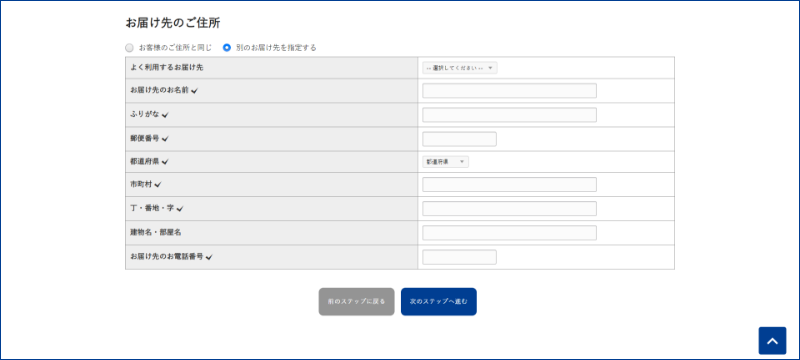Viewport: 800px width, 360px height.
Task: Focus the 丁・番地・字 address field
Action: click(509, 209)
